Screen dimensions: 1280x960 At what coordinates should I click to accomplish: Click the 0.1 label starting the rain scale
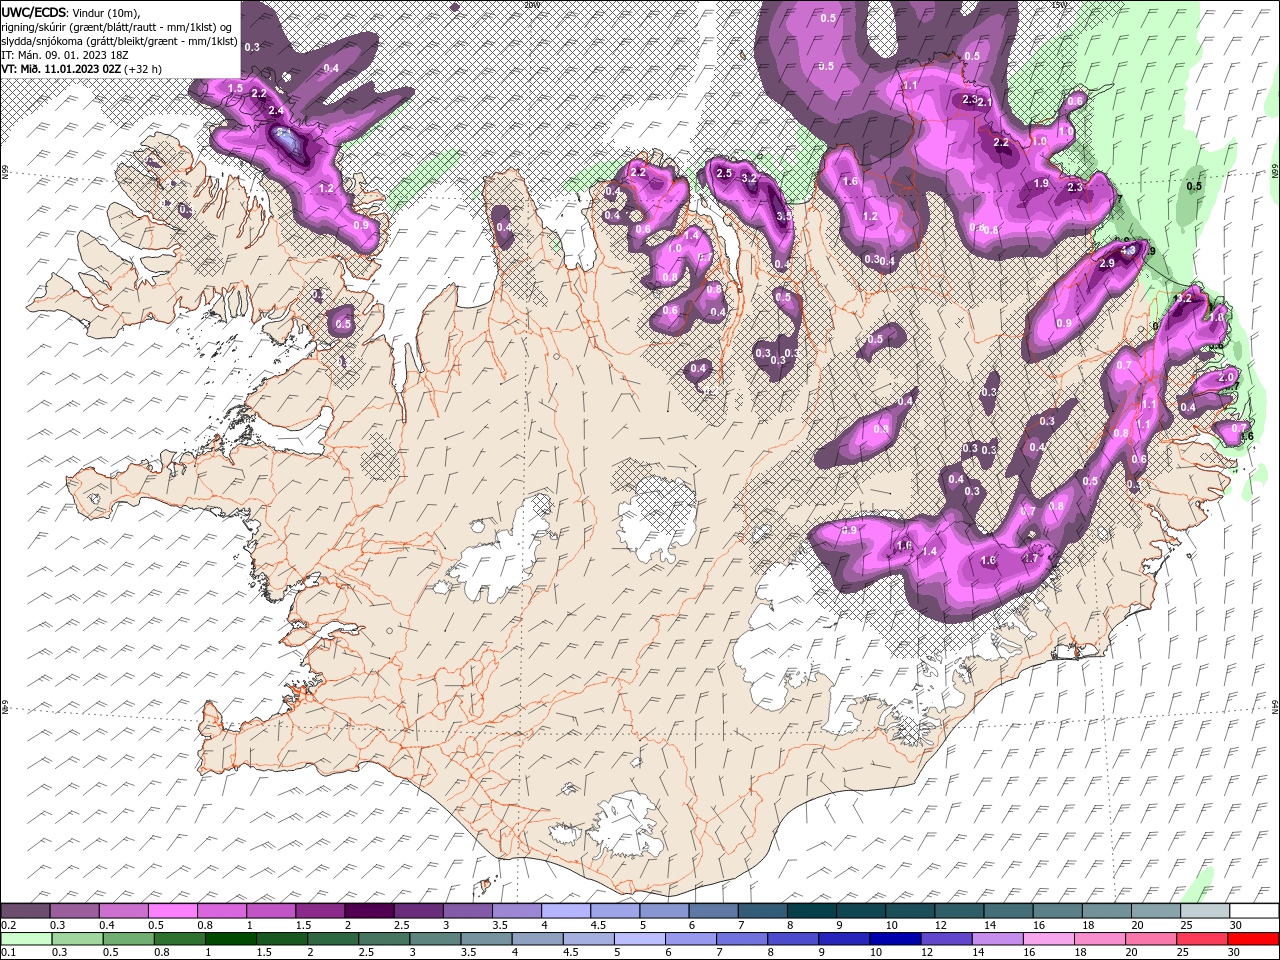pyautogui.click(x=8, y=953)
